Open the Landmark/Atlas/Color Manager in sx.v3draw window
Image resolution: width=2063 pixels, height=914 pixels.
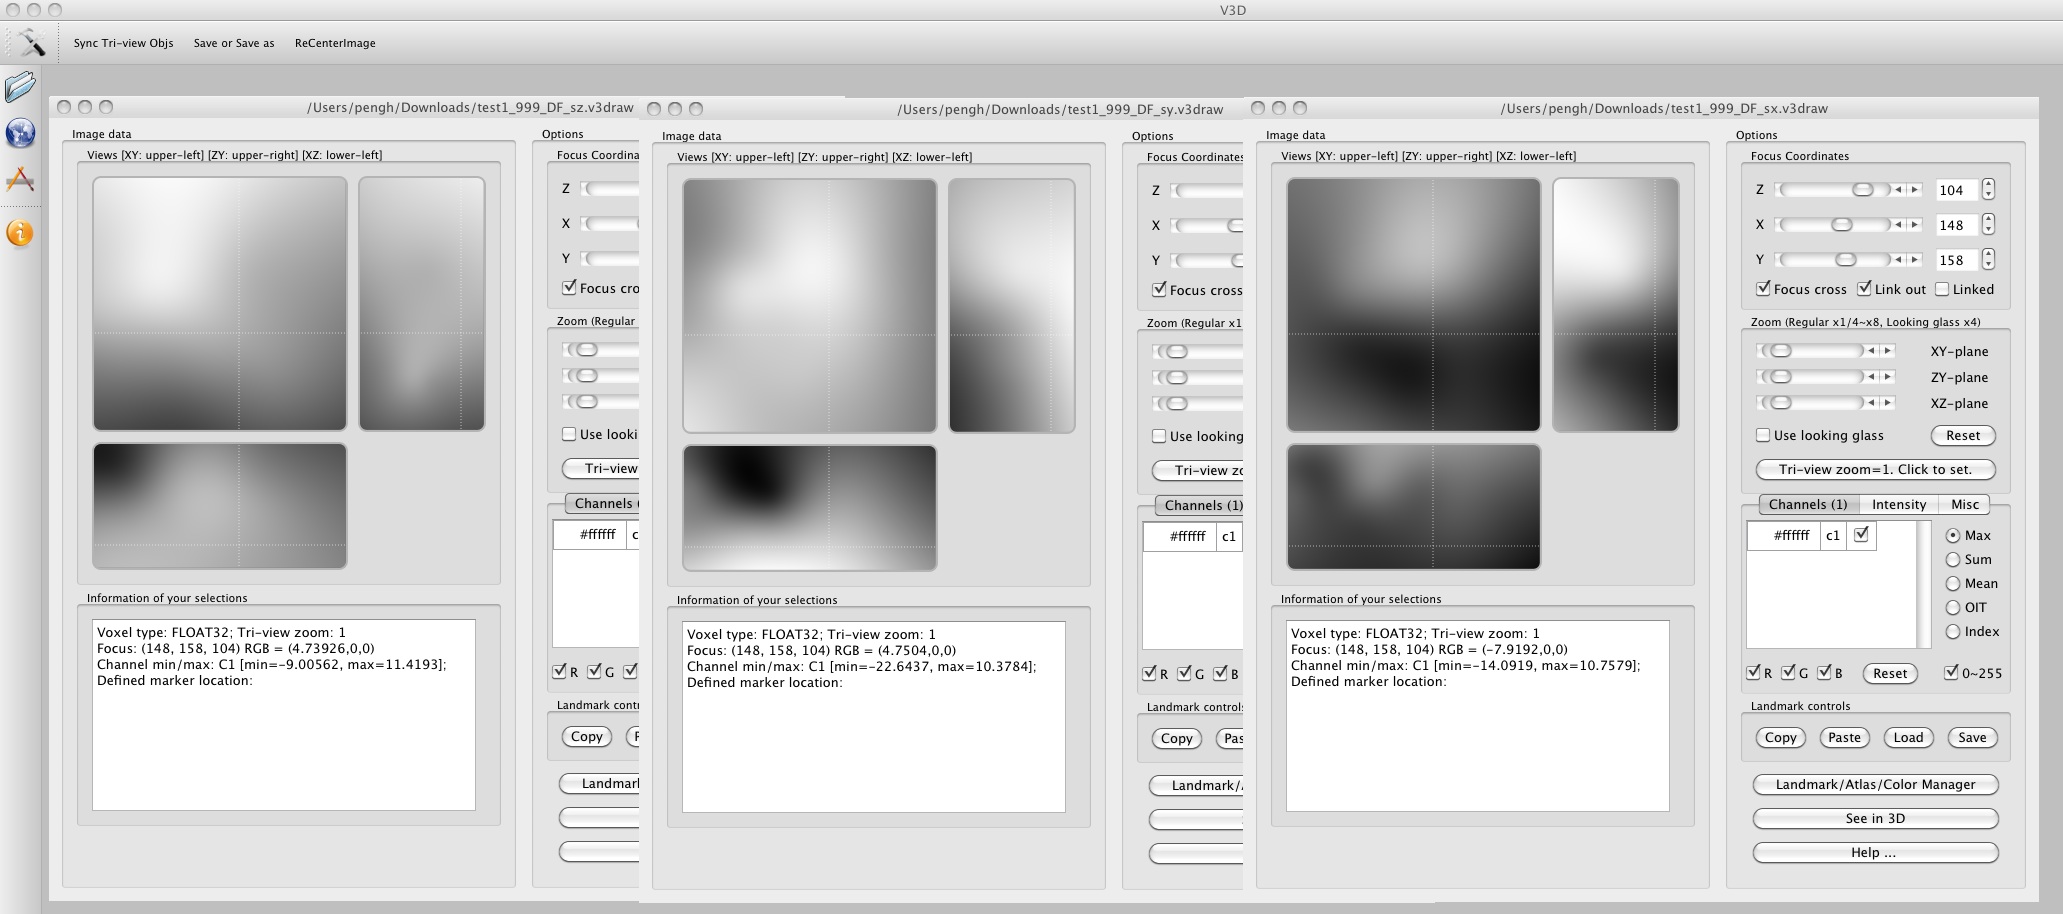[1875, 785]
